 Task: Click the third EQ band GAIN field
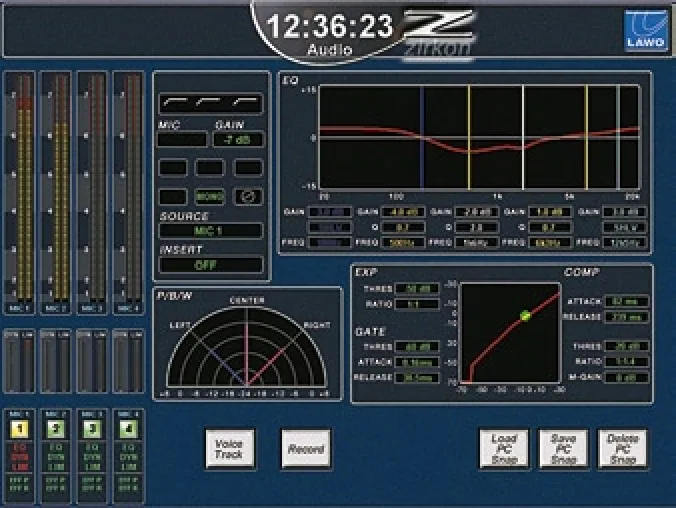click(476, 212)
